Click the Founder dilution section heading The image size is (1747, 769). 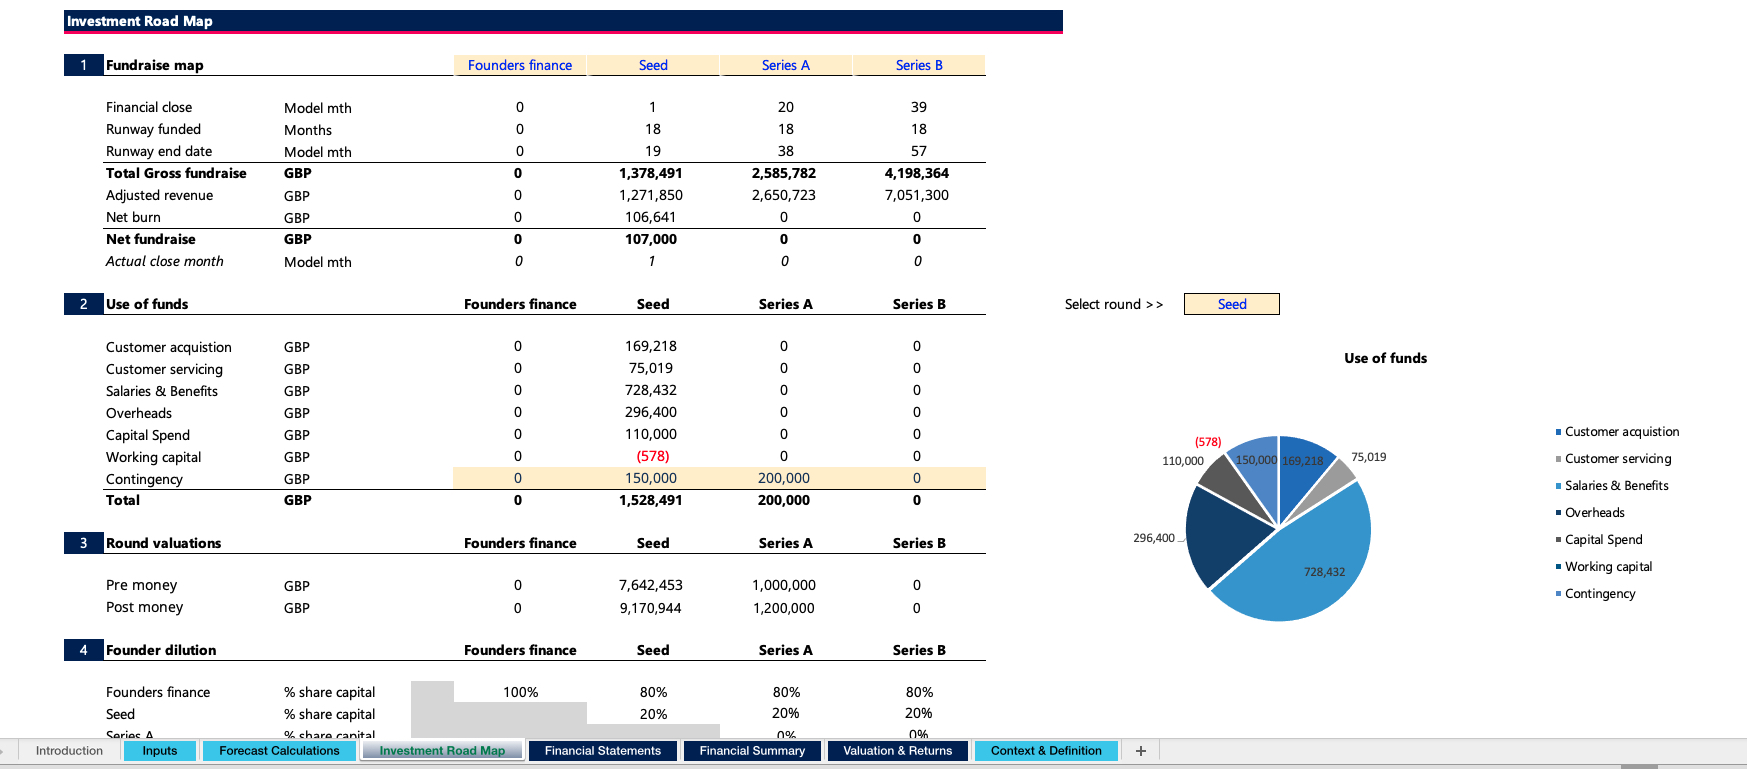pos(161,650)
